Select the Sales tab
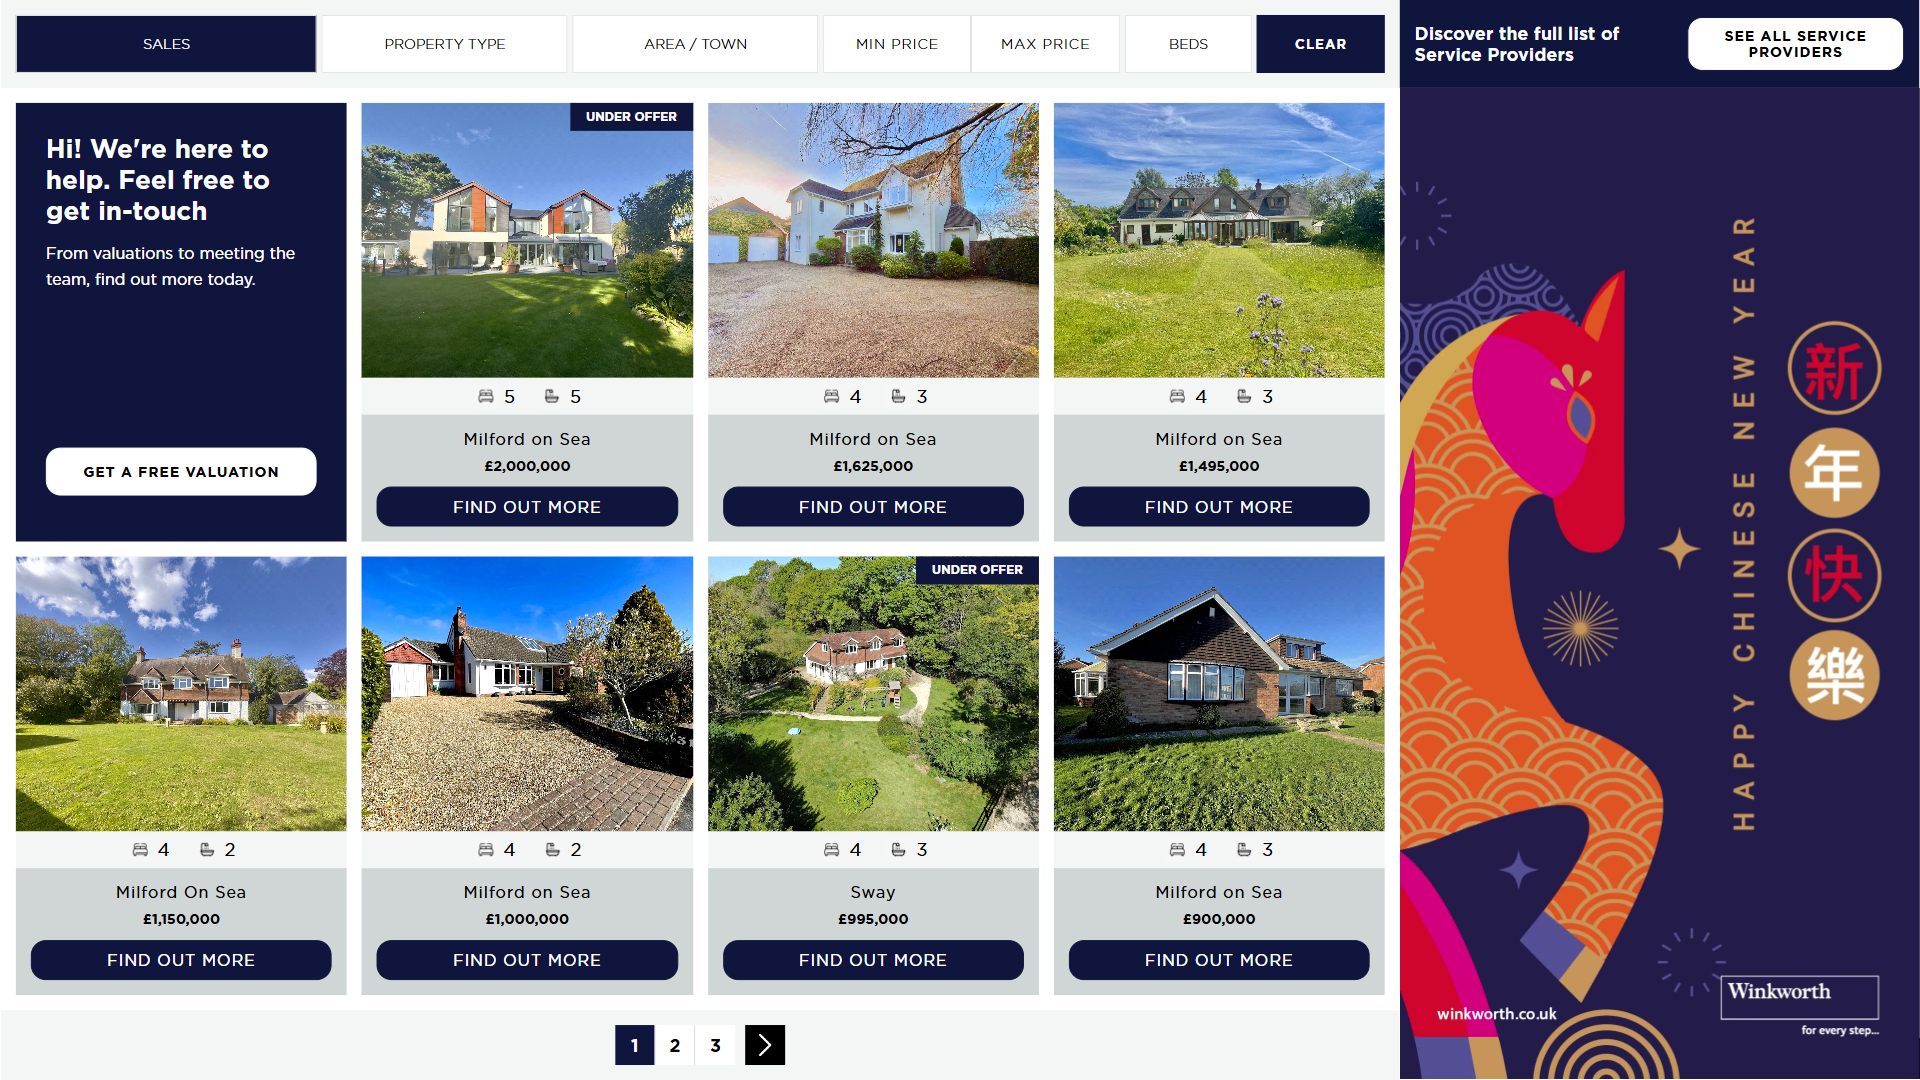Screen dimensions: 1920x1080 click(166, 44)
